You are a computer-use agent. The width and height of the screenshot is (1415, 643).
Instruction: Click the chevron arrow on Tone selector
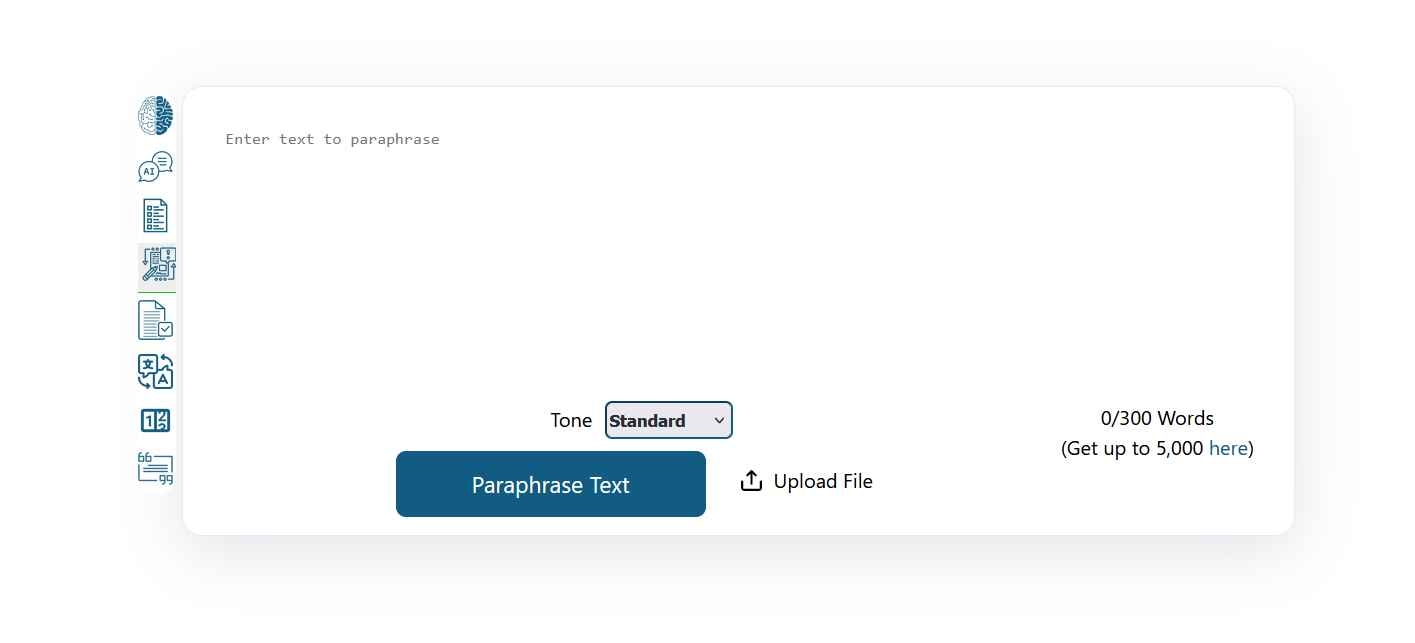pos(719,421)
